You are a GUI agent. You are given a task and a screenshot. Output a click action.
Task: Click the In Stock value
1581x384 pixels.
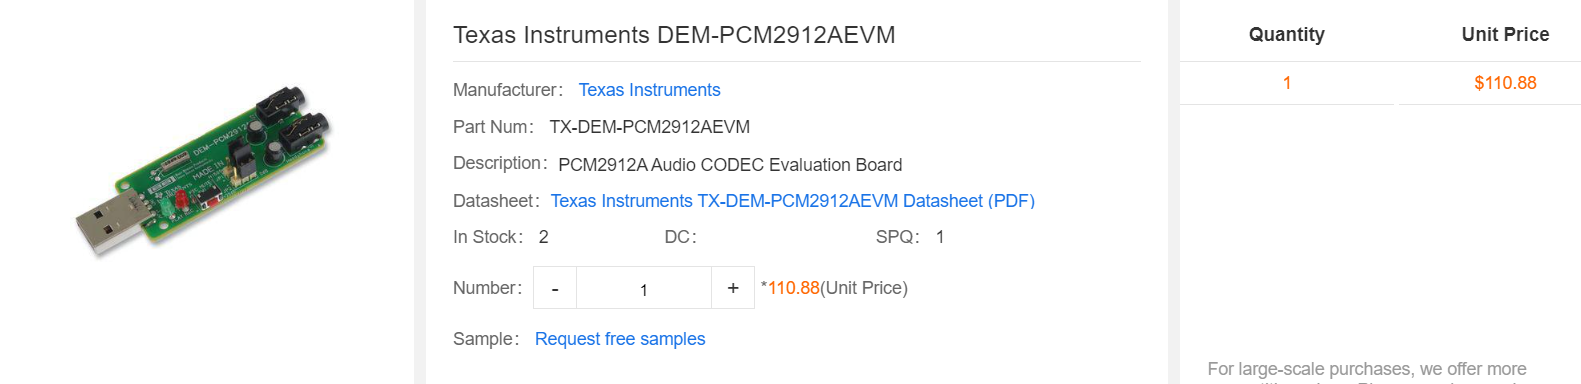pyautogui.click(x=543, y=237)
